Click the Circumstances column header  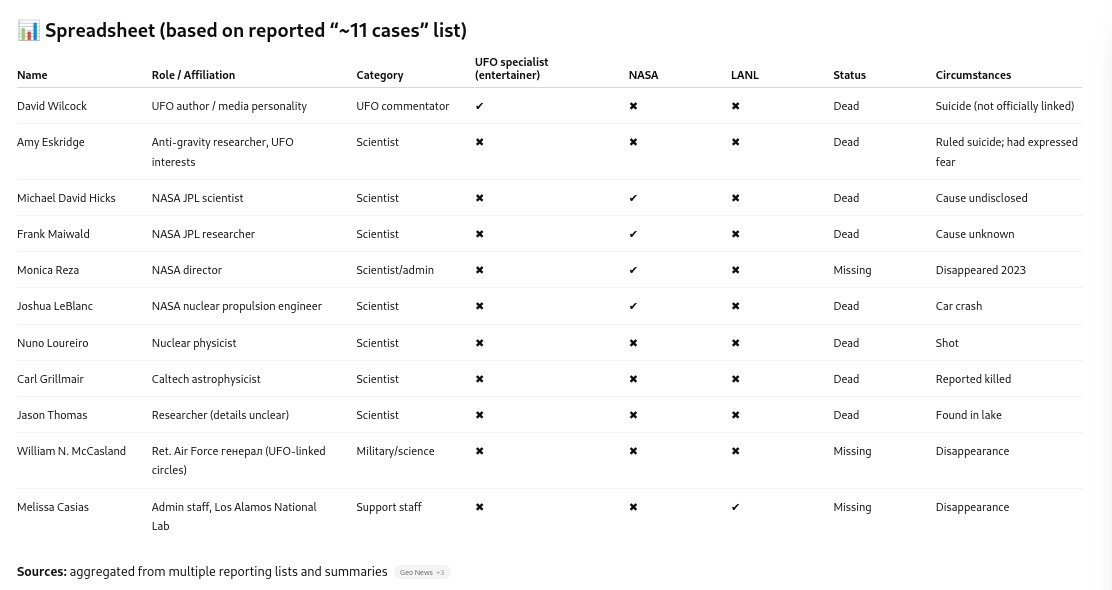[973, 75]
